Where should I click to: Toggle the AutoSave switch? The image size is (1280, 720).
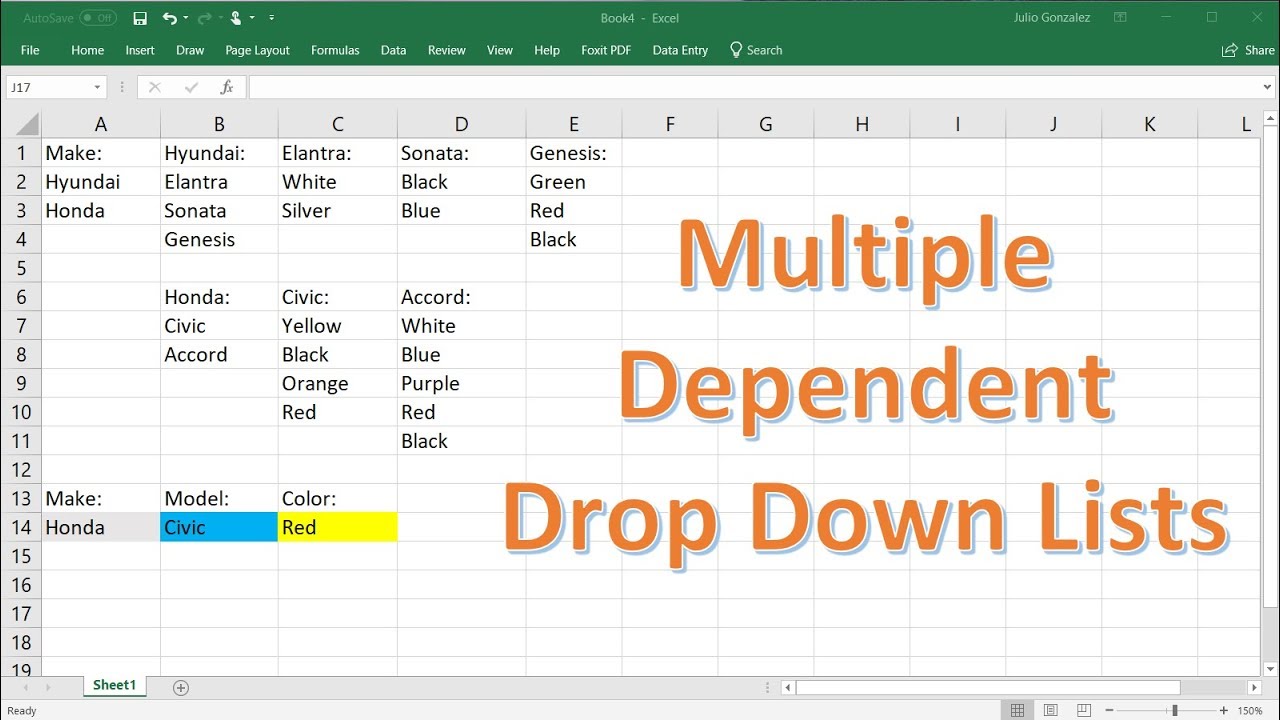[98, 18]
